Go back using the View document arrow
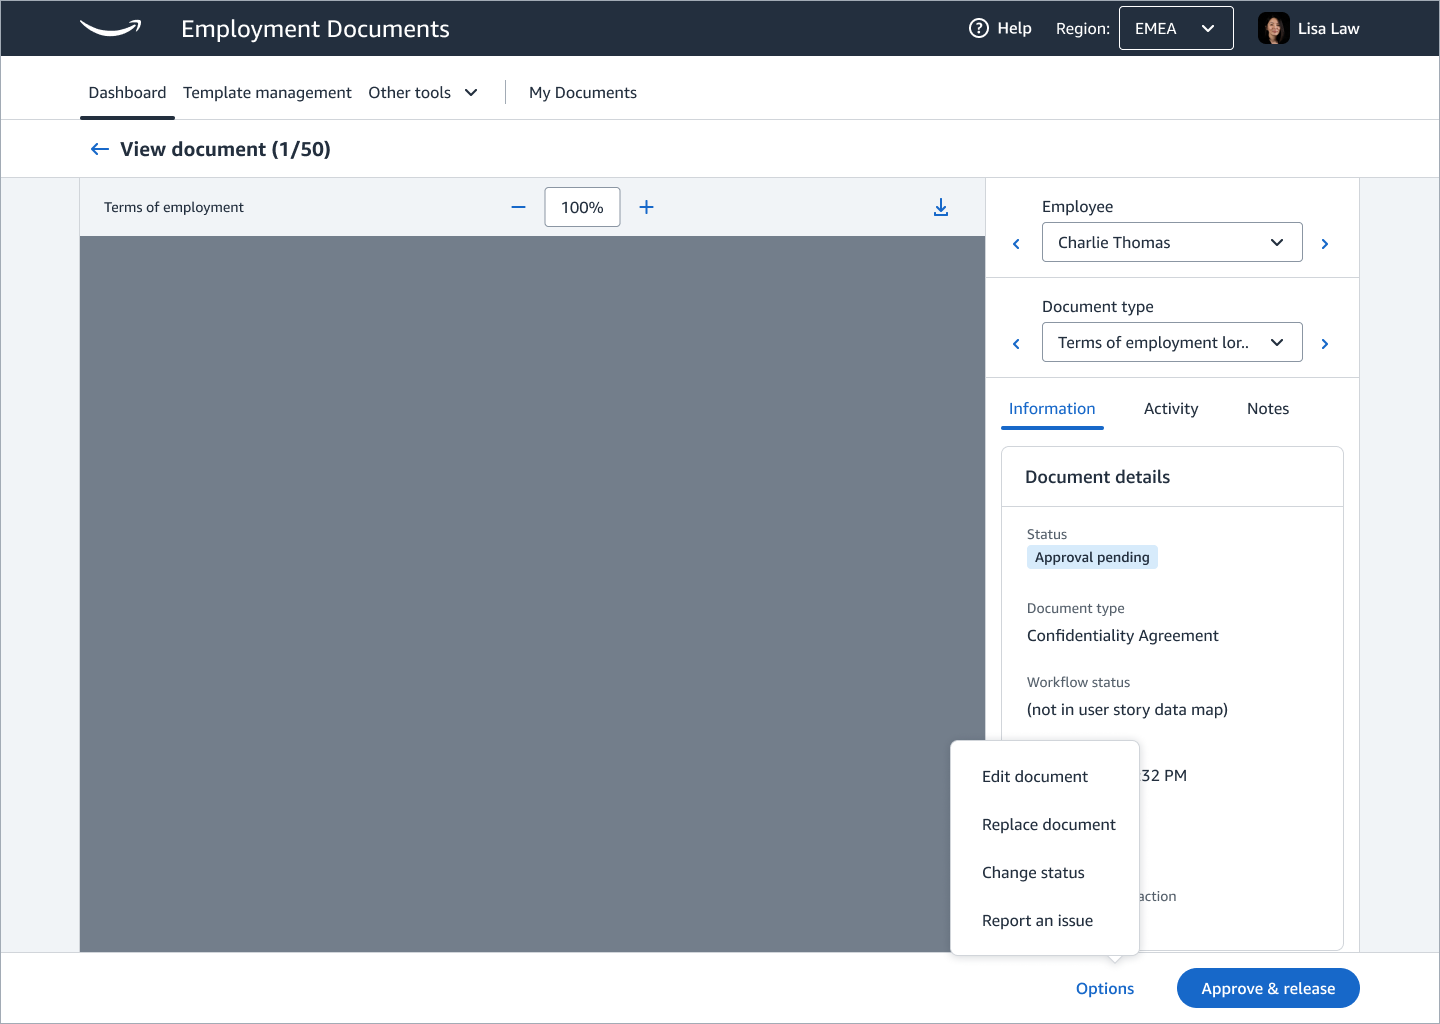The image size is (1440, 1024). pos(99,149)
